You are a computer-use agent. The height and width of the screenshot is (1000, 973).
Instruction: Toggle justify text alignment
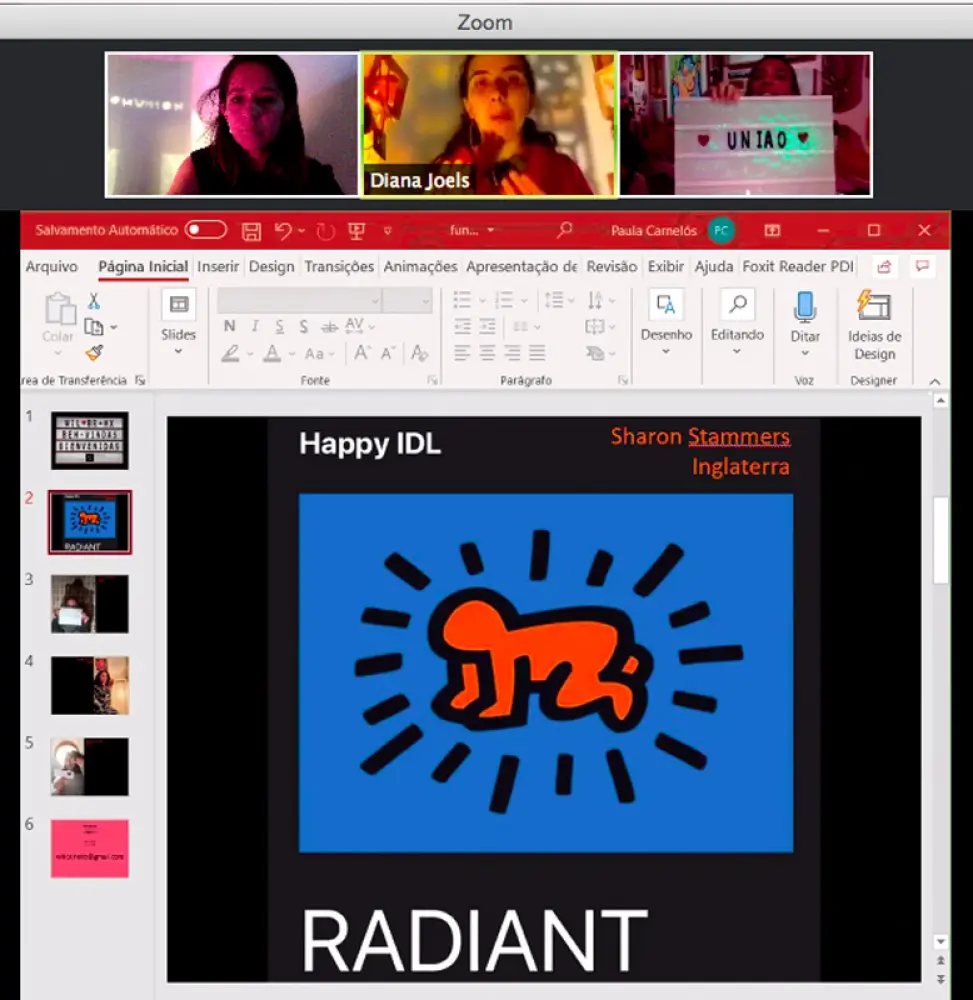pyautogui.click(x=537, y=353)
